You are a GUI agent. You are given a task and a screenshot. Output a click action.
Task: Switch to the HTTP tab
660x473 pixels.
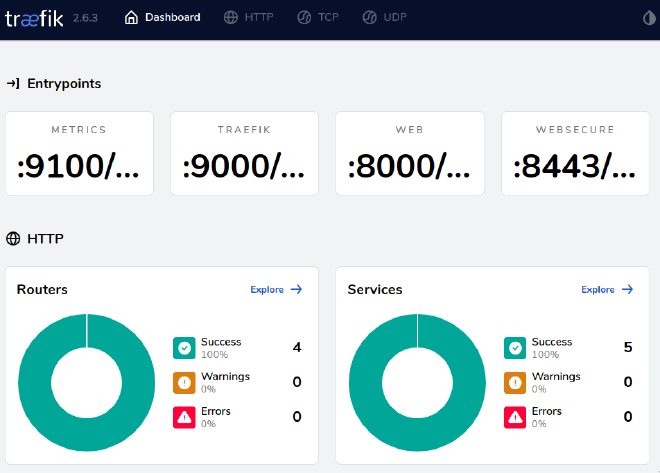click(248, 17)
